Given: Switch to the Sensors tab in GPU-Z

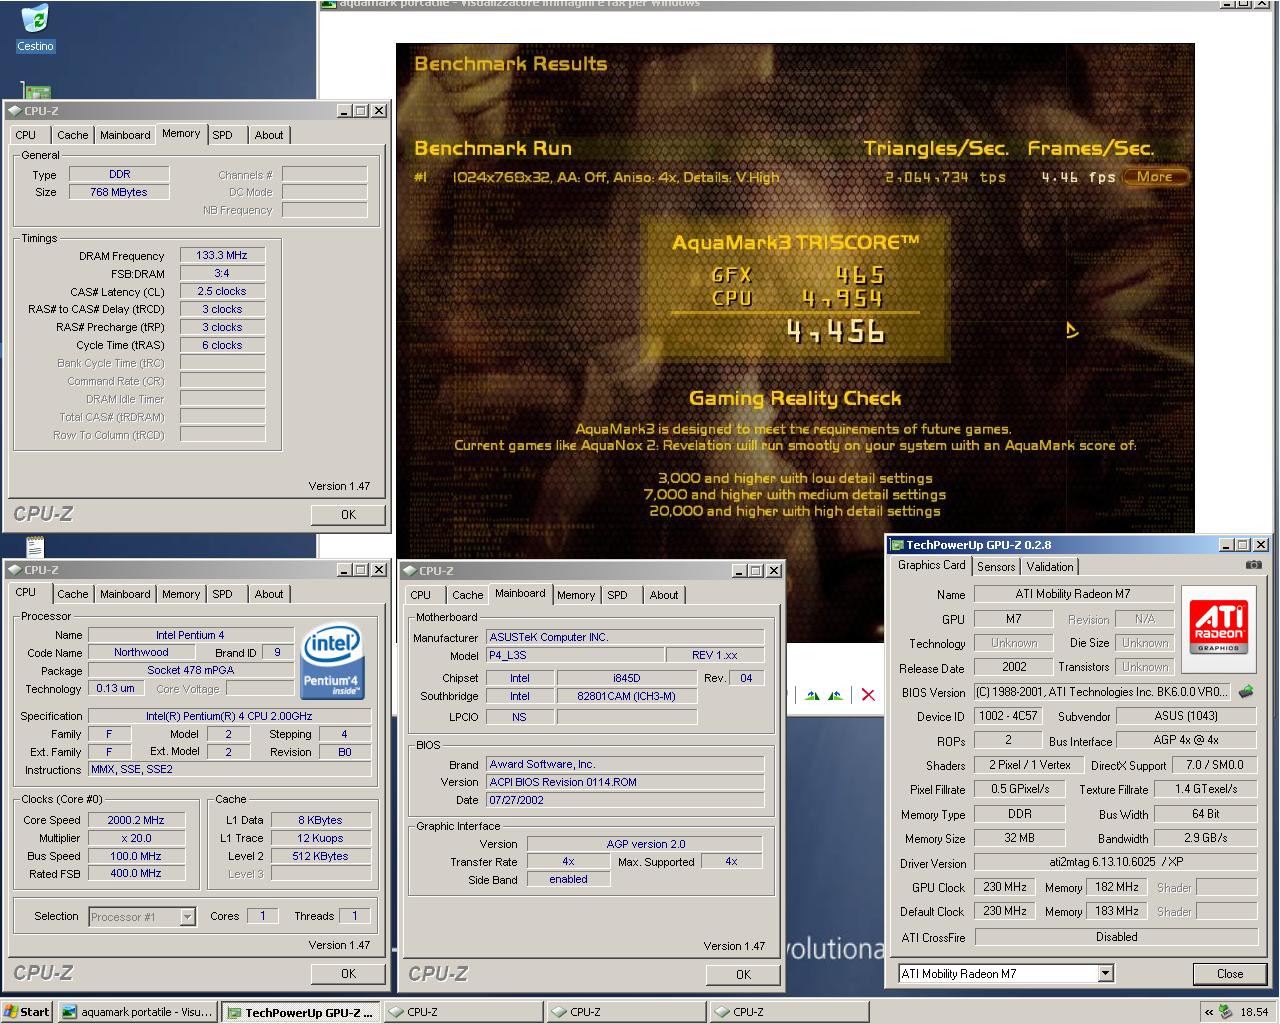Looking at the screenshot, I should tap(996, 566).
